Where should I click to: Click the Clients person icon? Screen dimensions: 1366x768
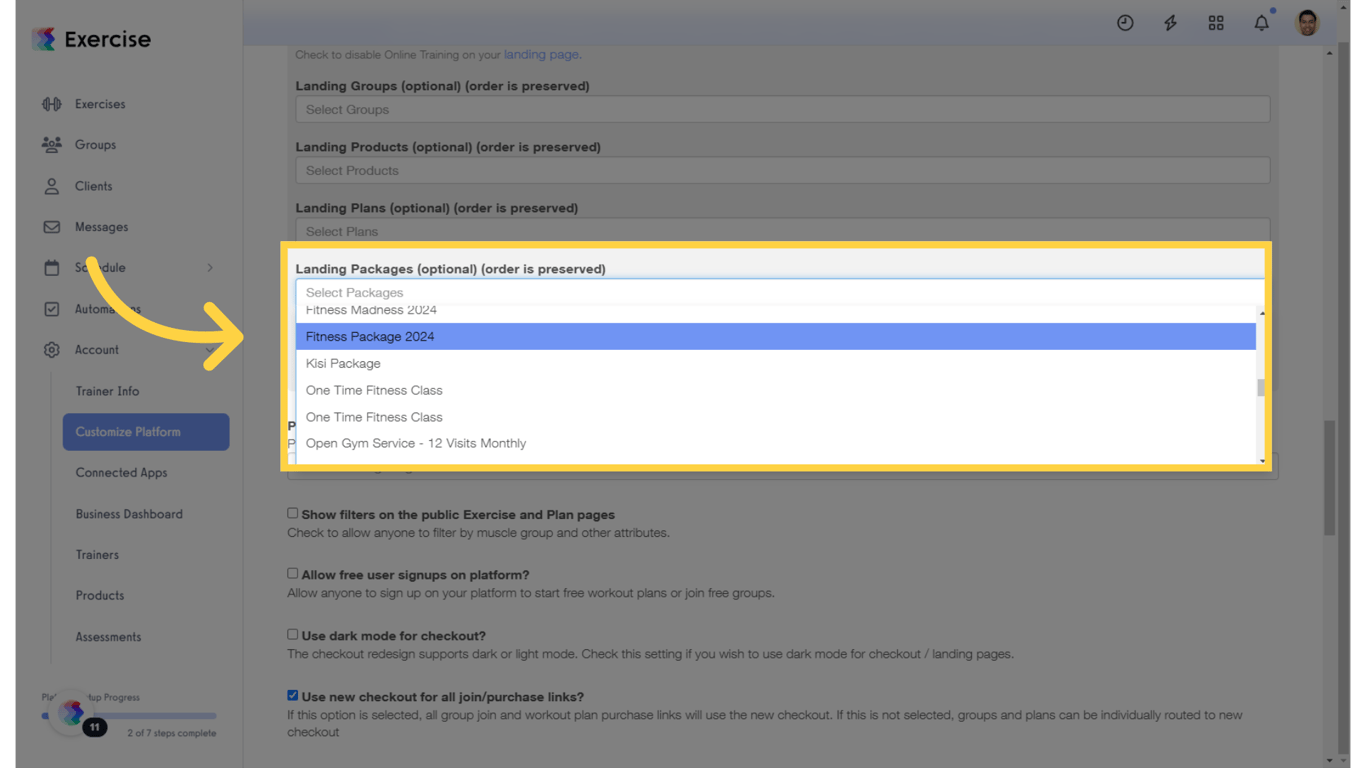coord(52,186)
